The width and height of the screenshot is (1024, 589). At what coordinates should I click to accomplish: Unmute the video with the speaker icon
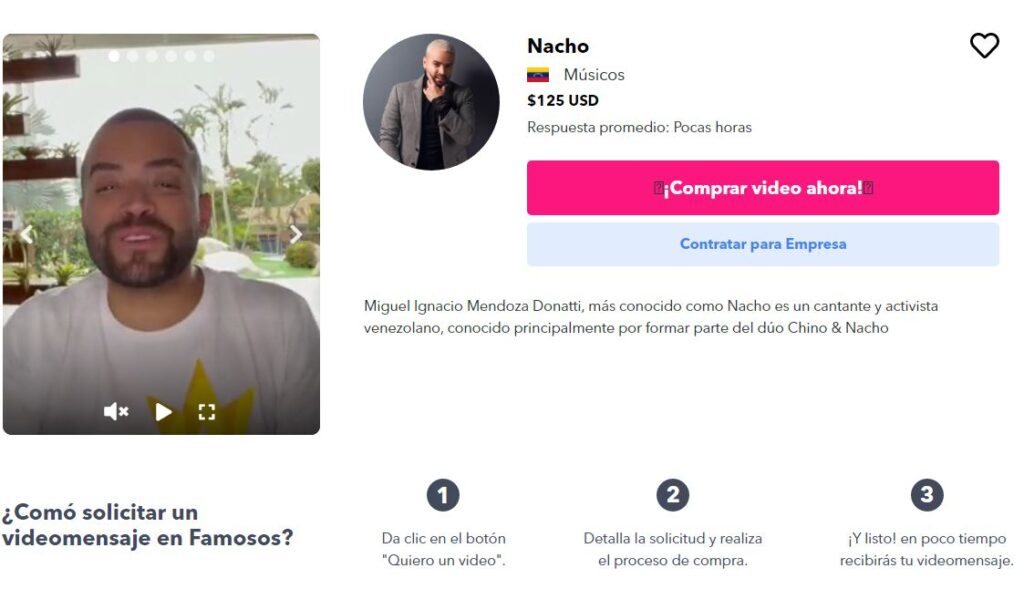point(116,411)
